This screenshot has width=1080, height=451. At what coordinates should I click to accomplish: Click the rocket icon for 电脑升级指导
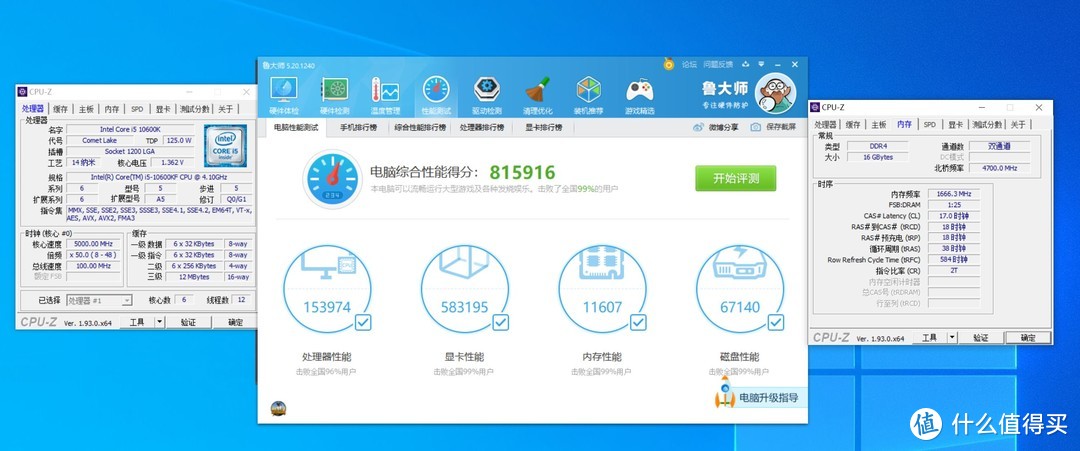(x=725, y=393)
